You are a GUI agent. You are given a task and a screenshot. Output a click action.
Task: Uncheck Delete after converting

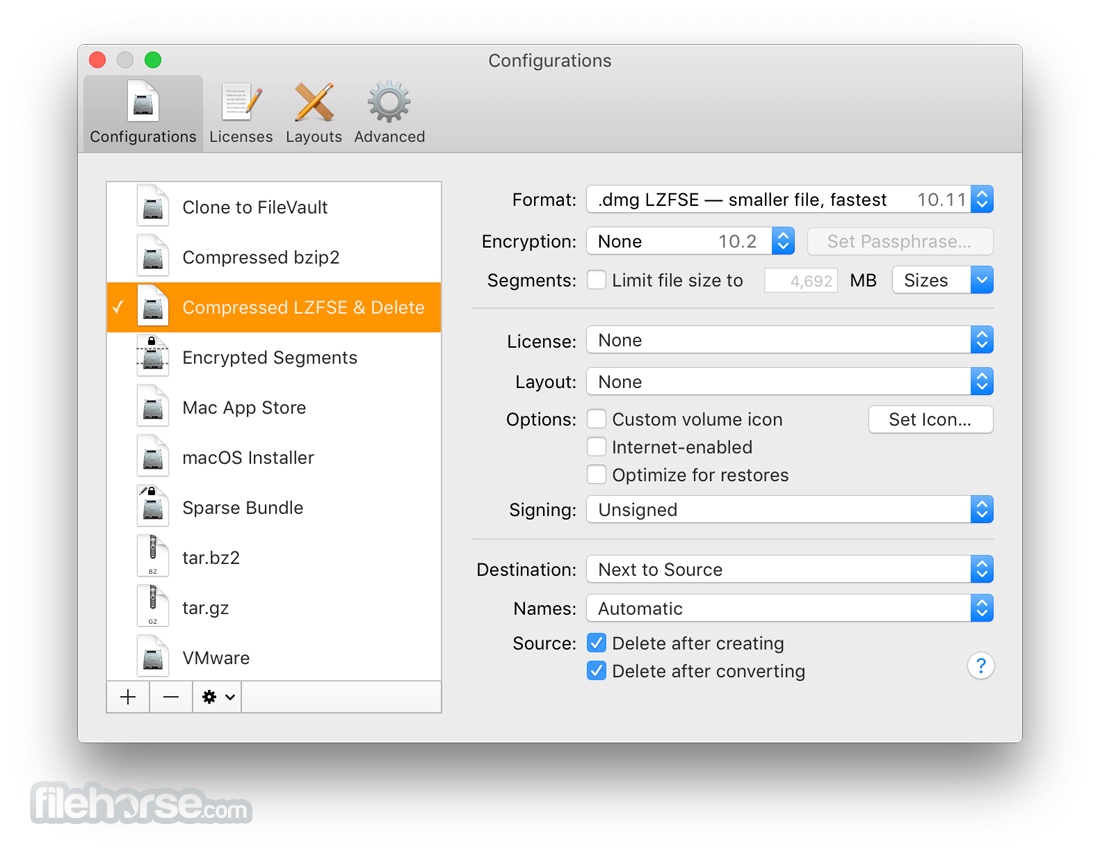tap(596, 671)
